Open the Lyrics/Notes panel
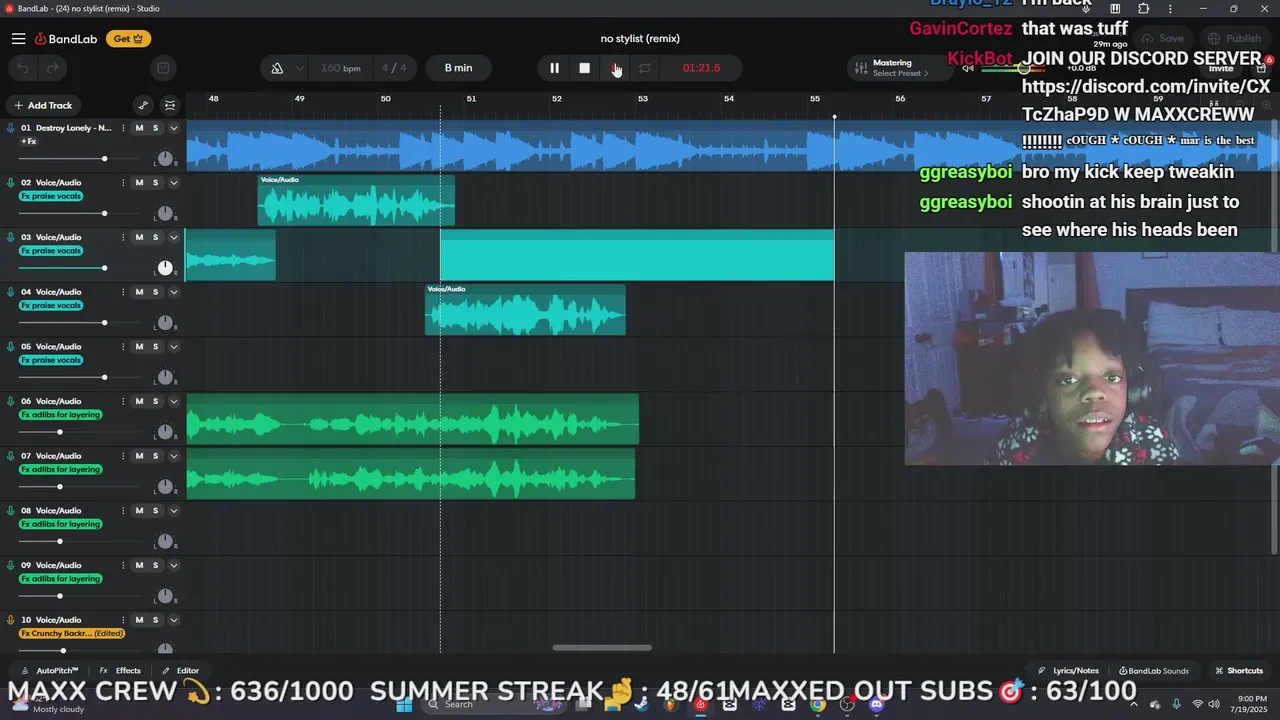Image resolution: width=1280 pixels, height=720 pixels. [1068, 671]
